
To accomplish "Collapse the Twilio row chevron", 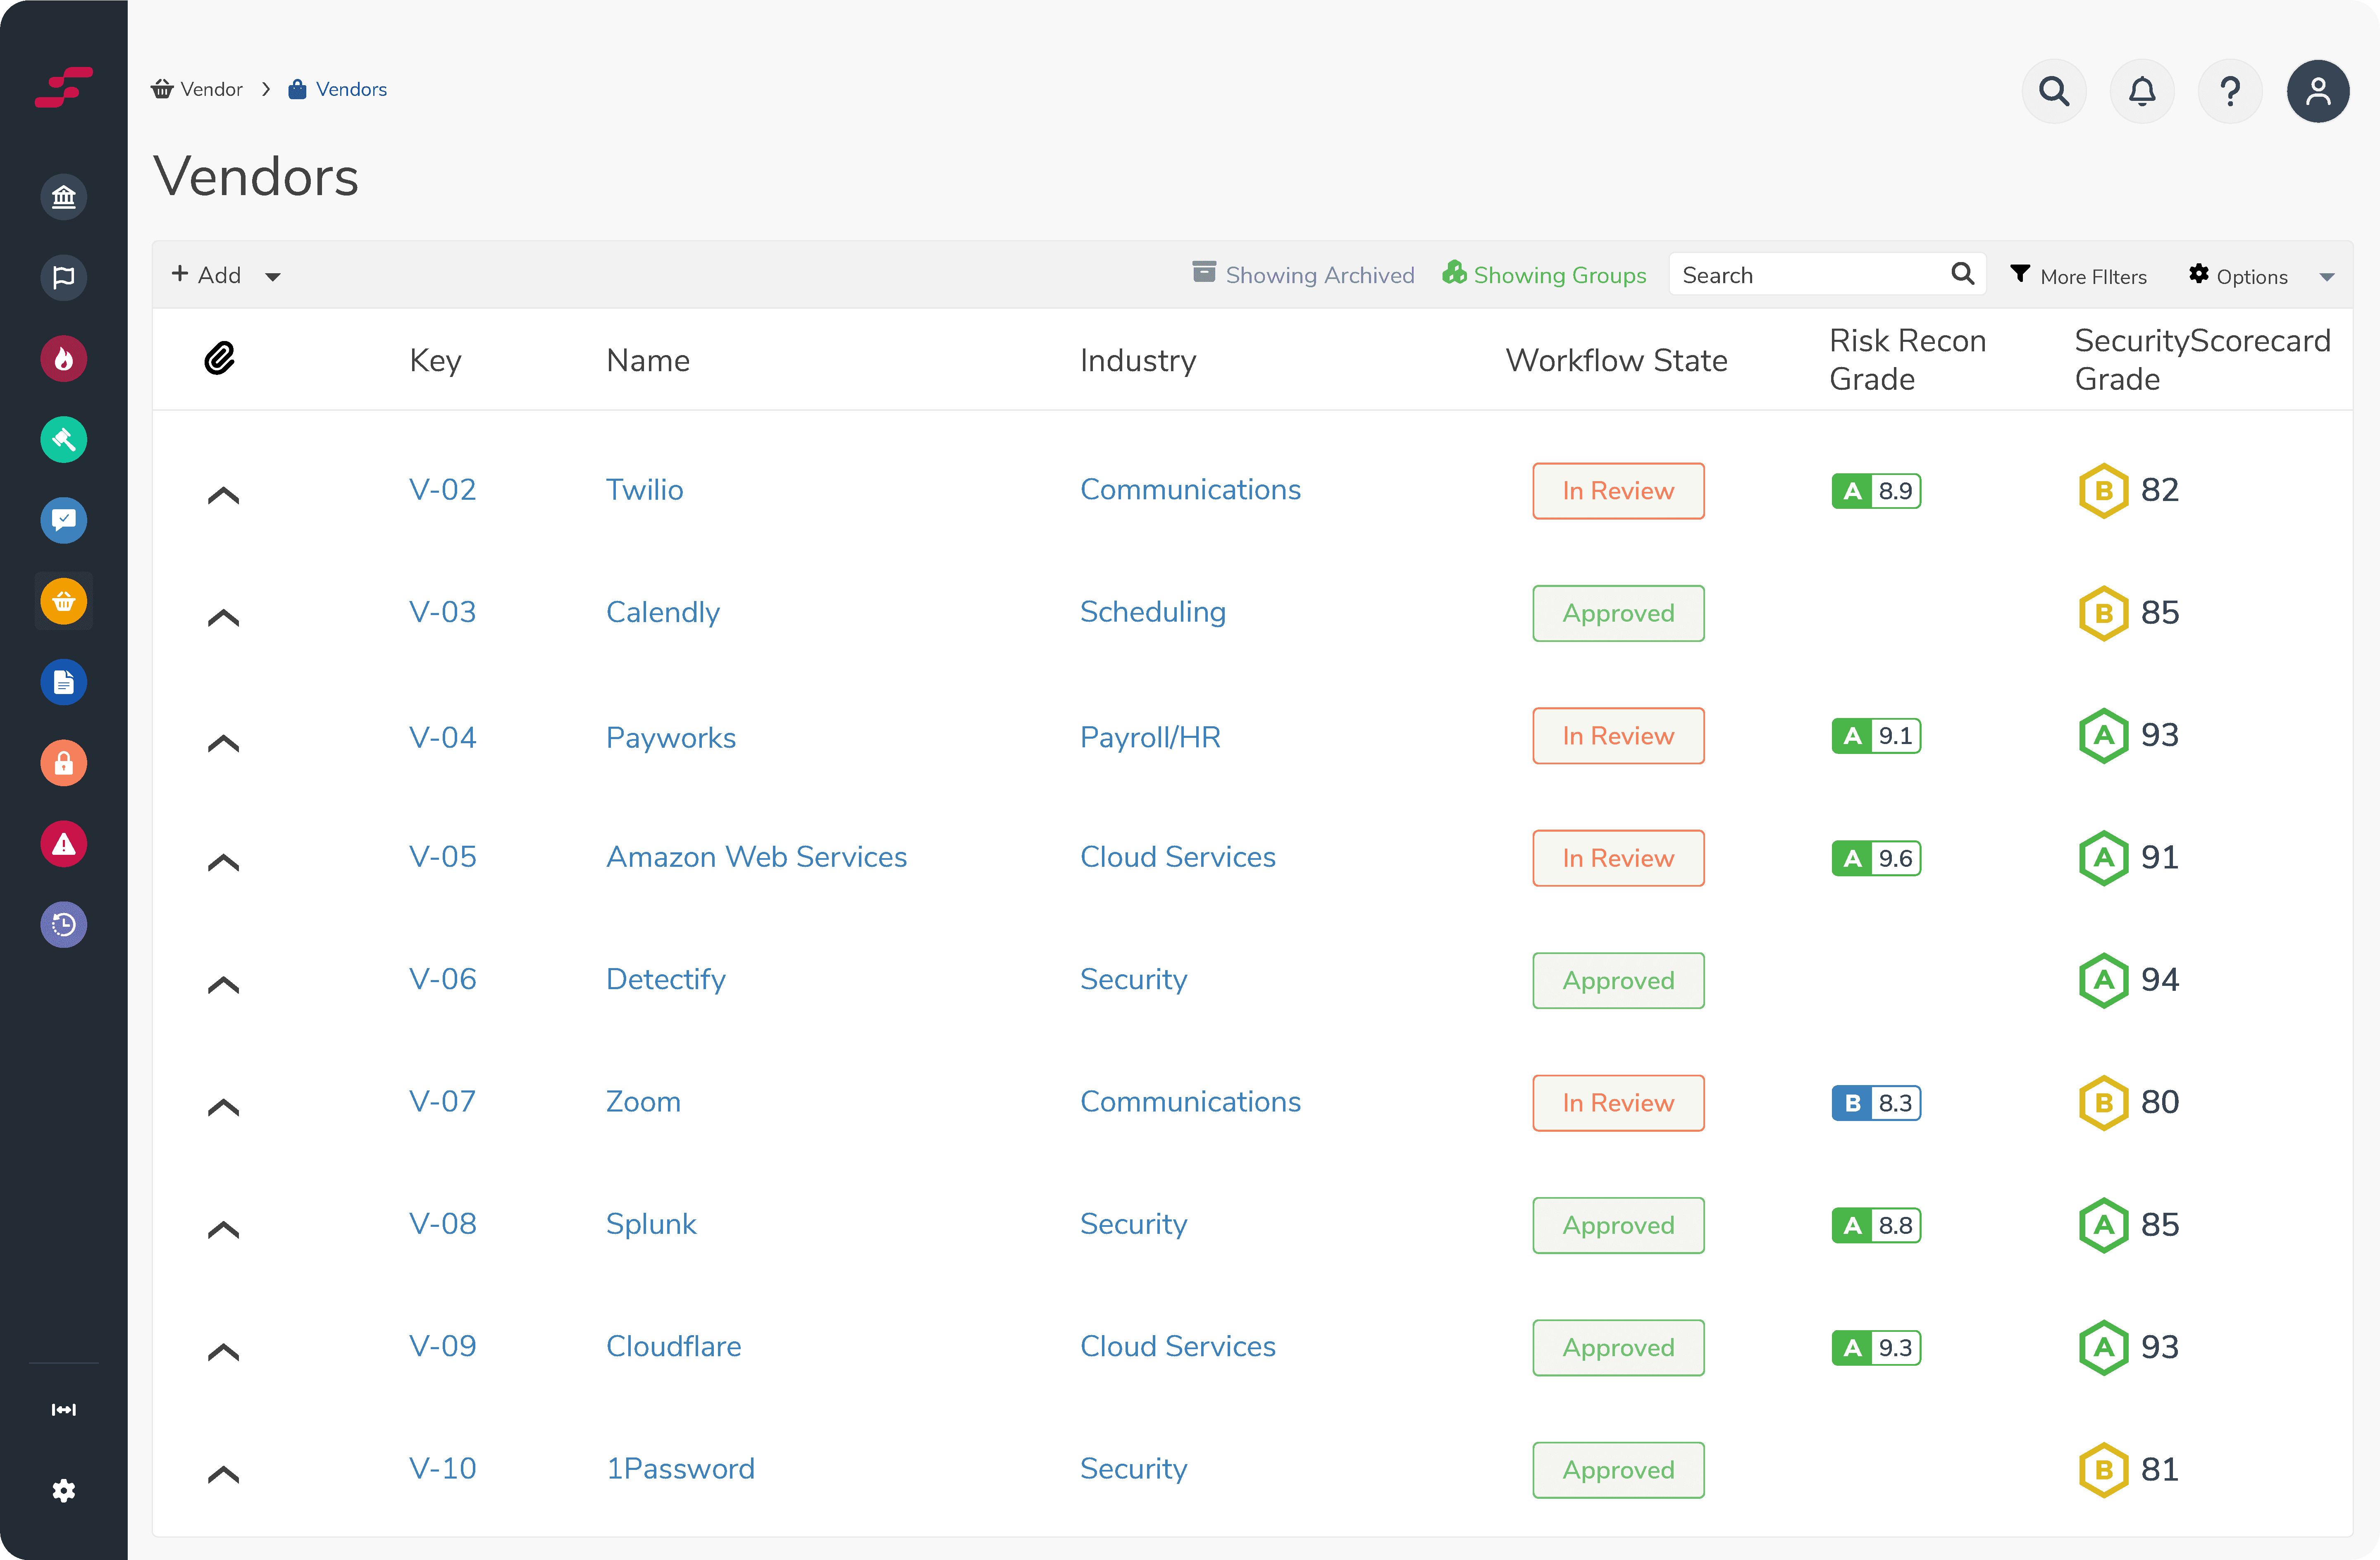I will click(x=223, y=495).
